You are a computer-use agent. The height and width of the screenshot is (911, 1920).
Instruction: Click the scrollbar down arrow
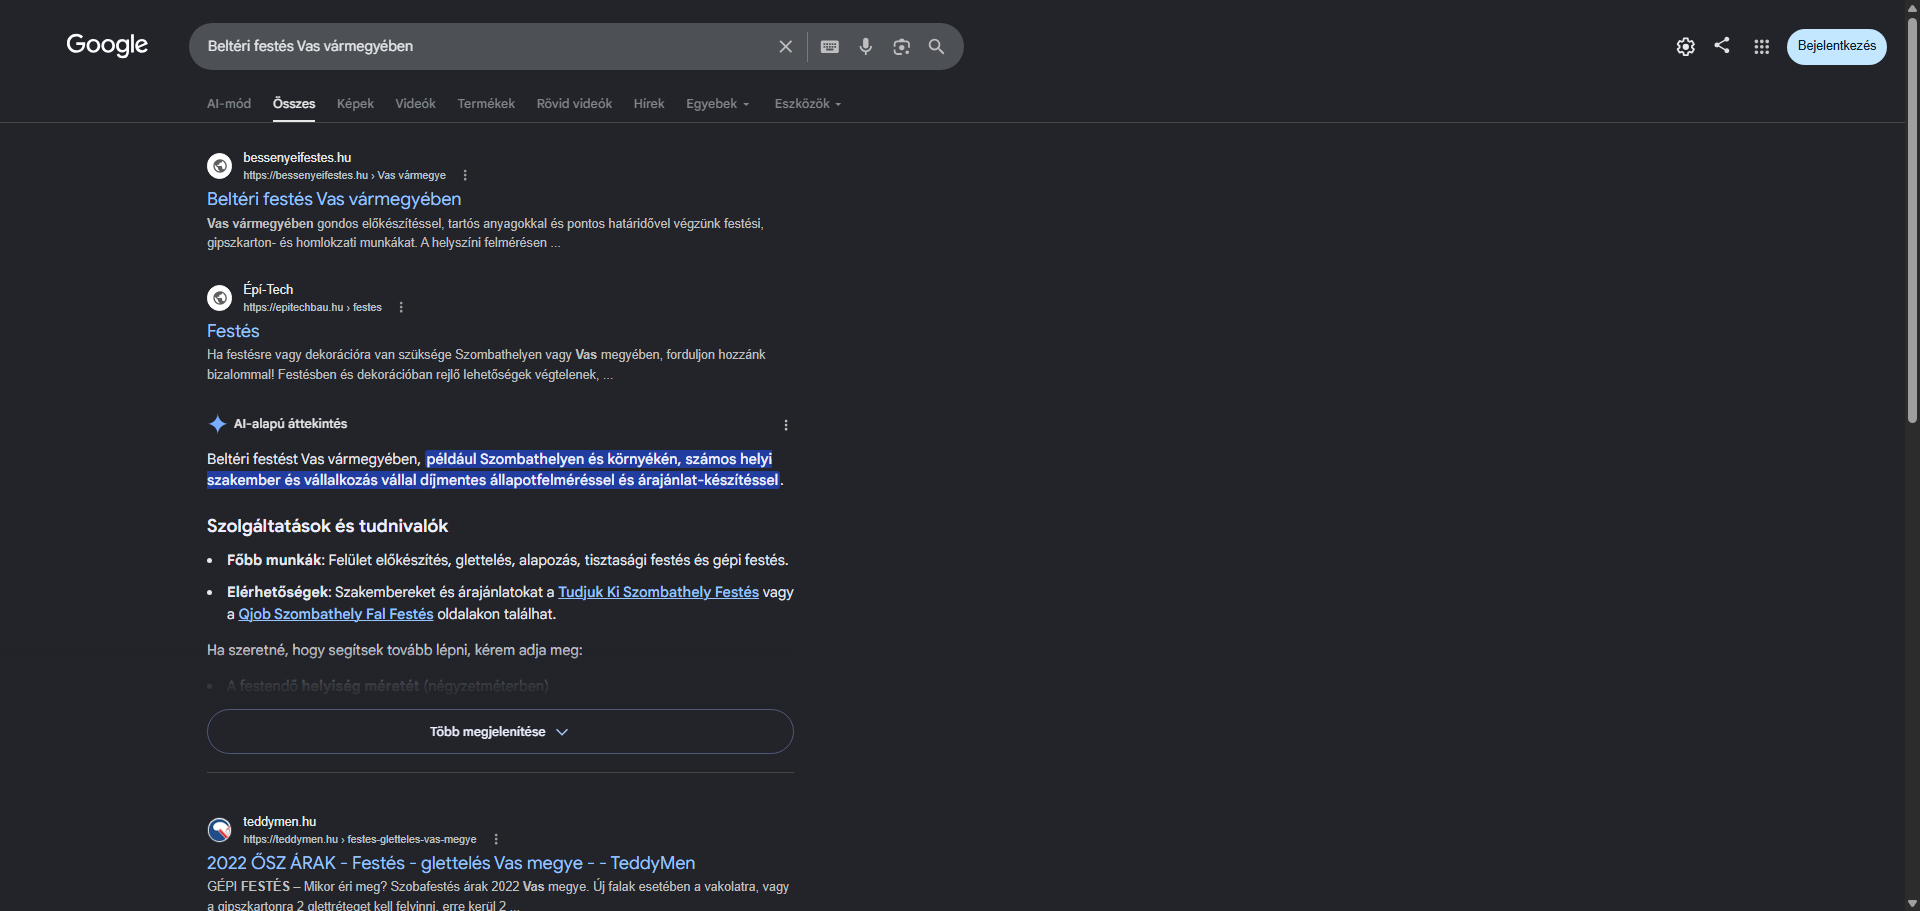(x=1912, y=903)
